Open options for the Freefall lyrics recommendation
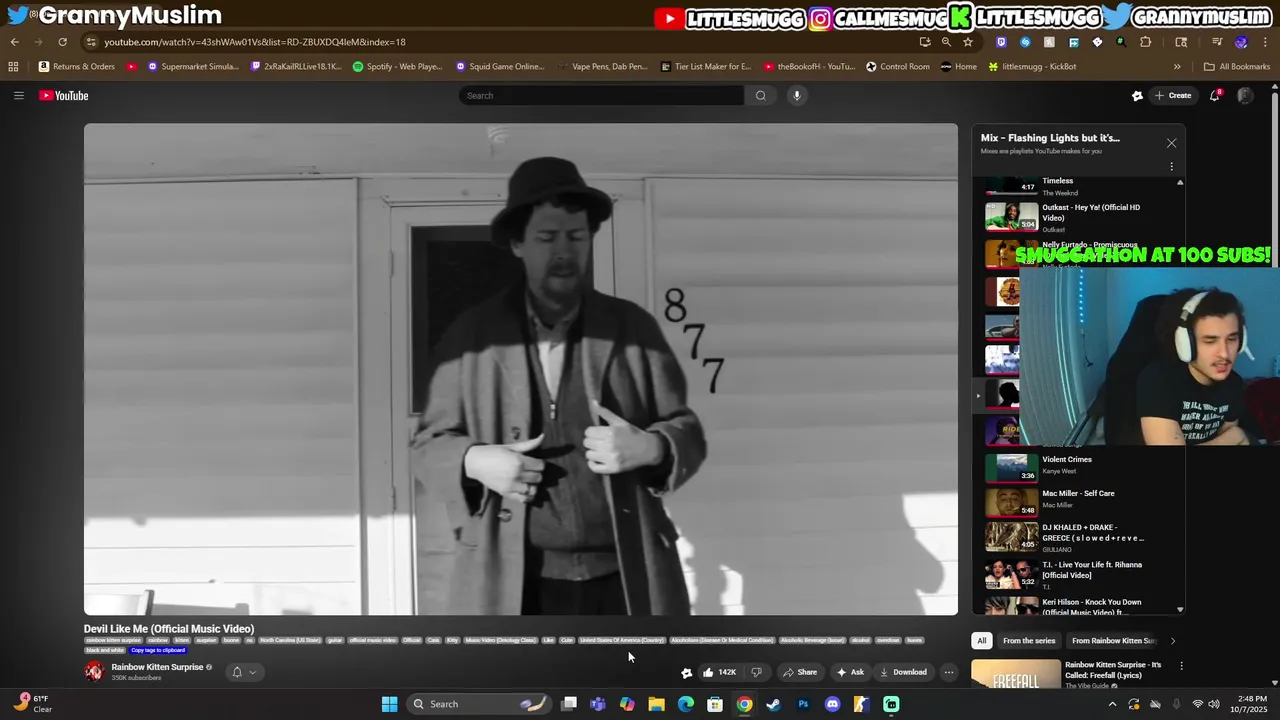 (1181, 666)
